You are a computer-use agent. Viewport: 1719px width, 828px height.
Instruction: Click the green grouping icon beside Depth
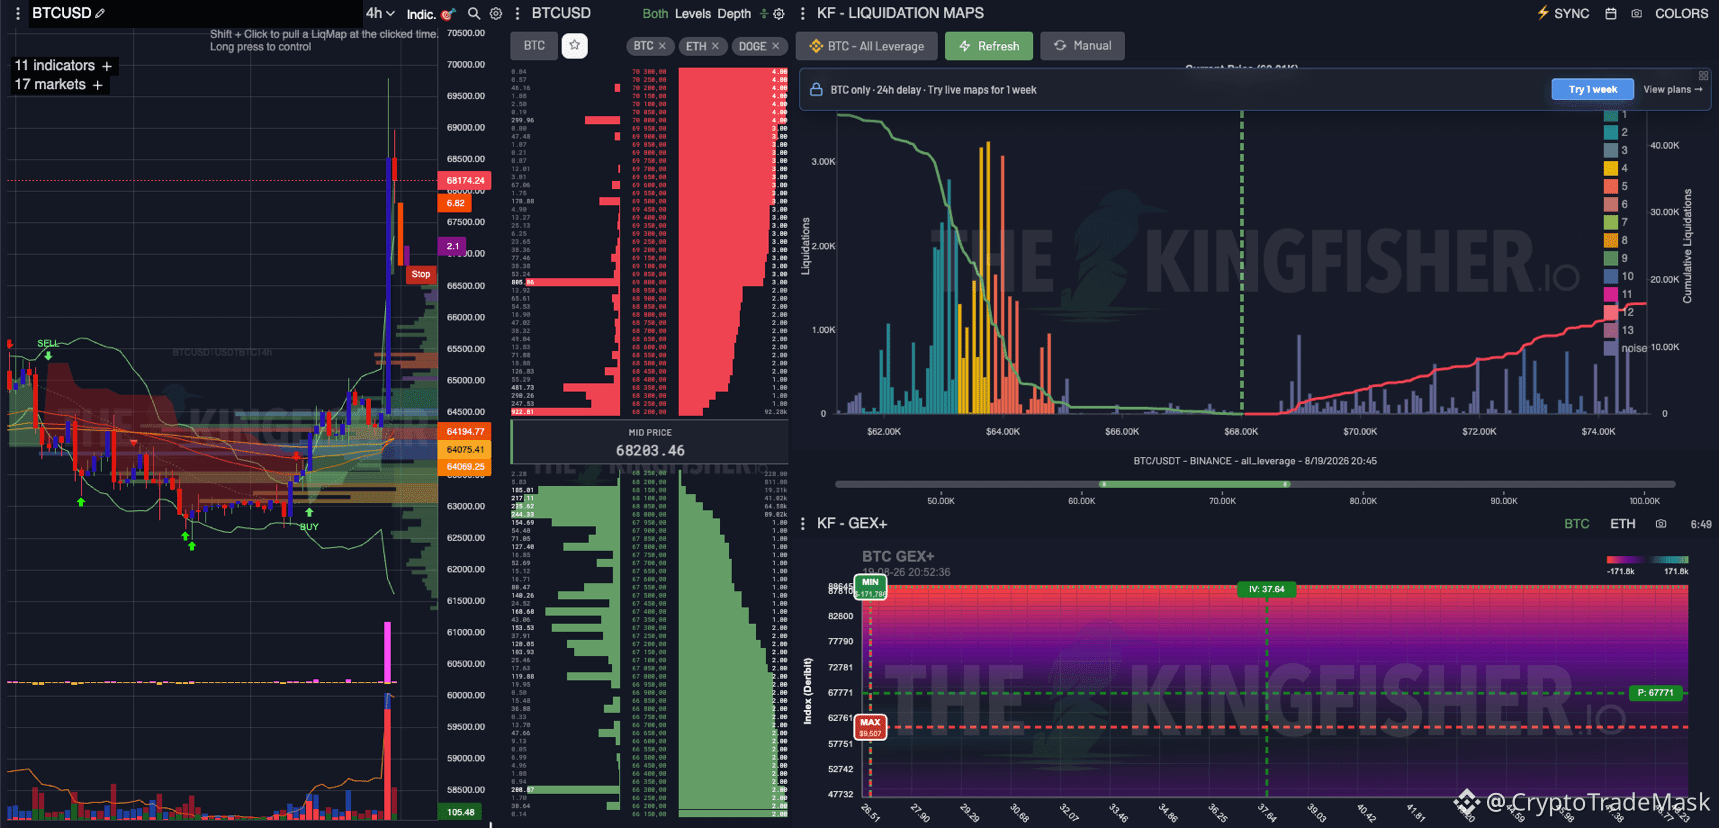764,14
